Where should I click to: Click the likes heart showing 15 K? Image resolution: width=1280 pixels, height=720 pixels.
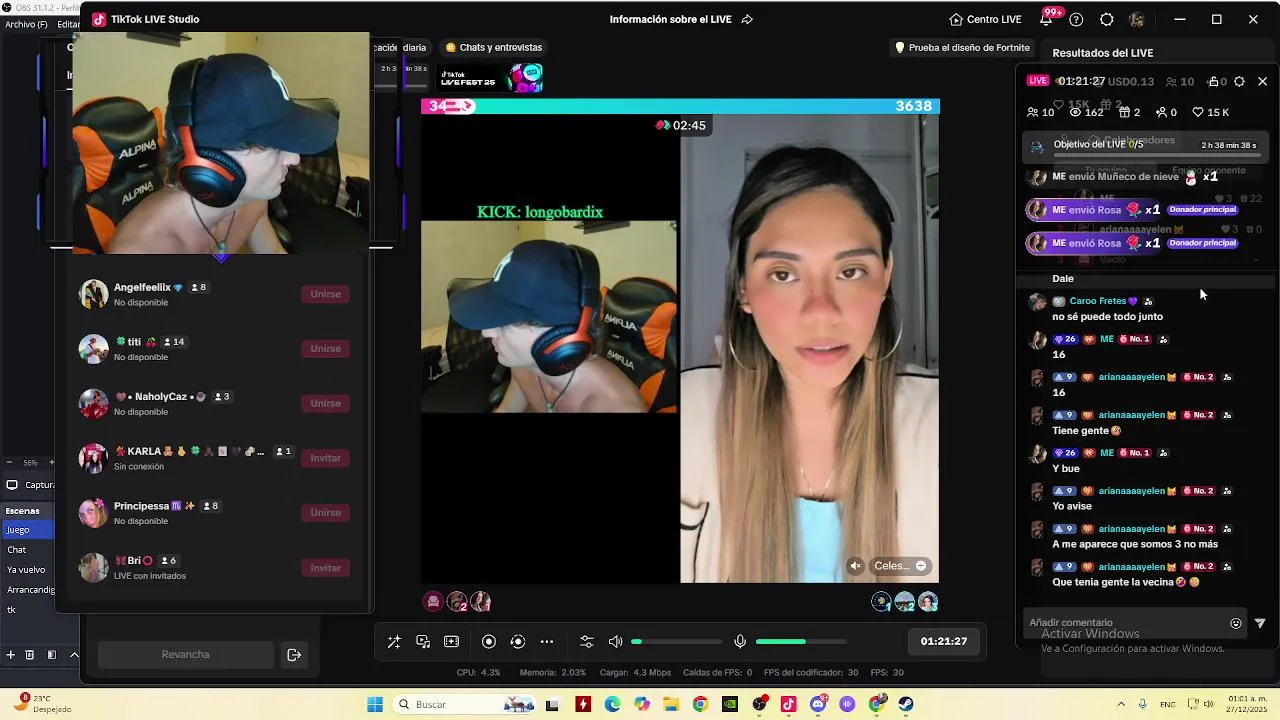pos(1210,112)
